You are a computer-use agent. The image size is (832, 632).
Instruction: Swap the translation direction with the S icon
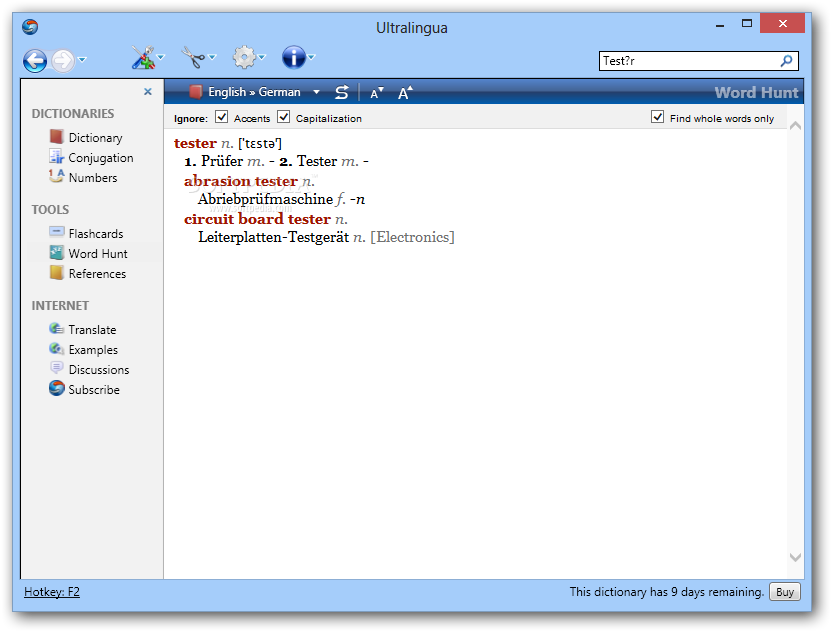click(x=342, y=93)
